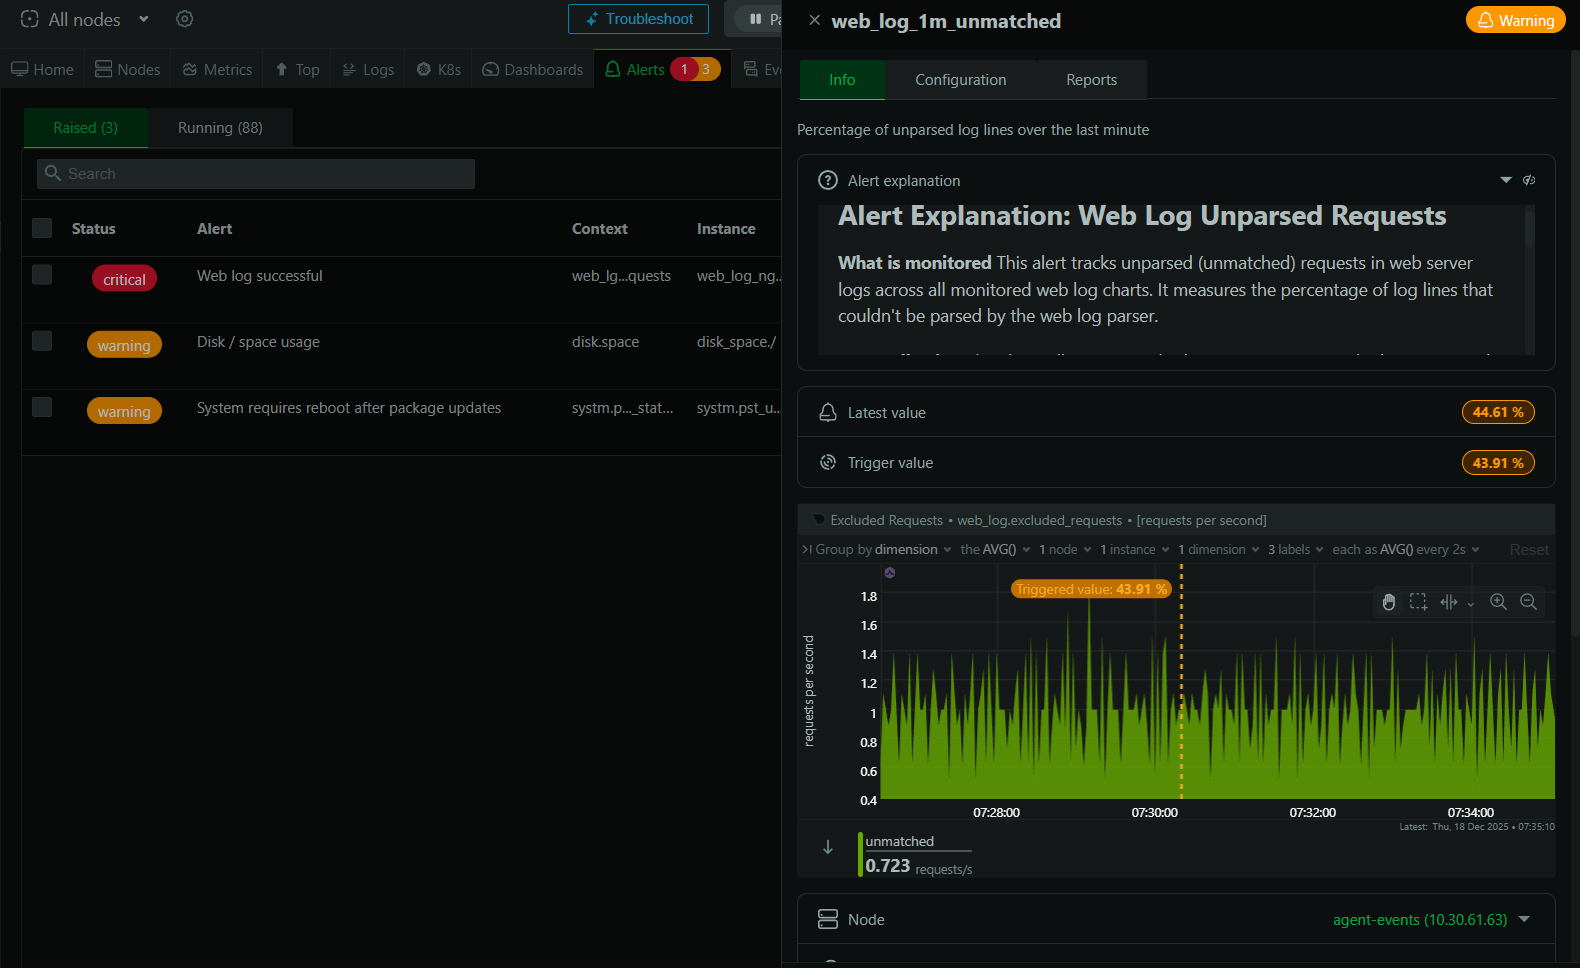Select the Info tab in alert panel
1580x968 pixels.
[x=842, y=79]
